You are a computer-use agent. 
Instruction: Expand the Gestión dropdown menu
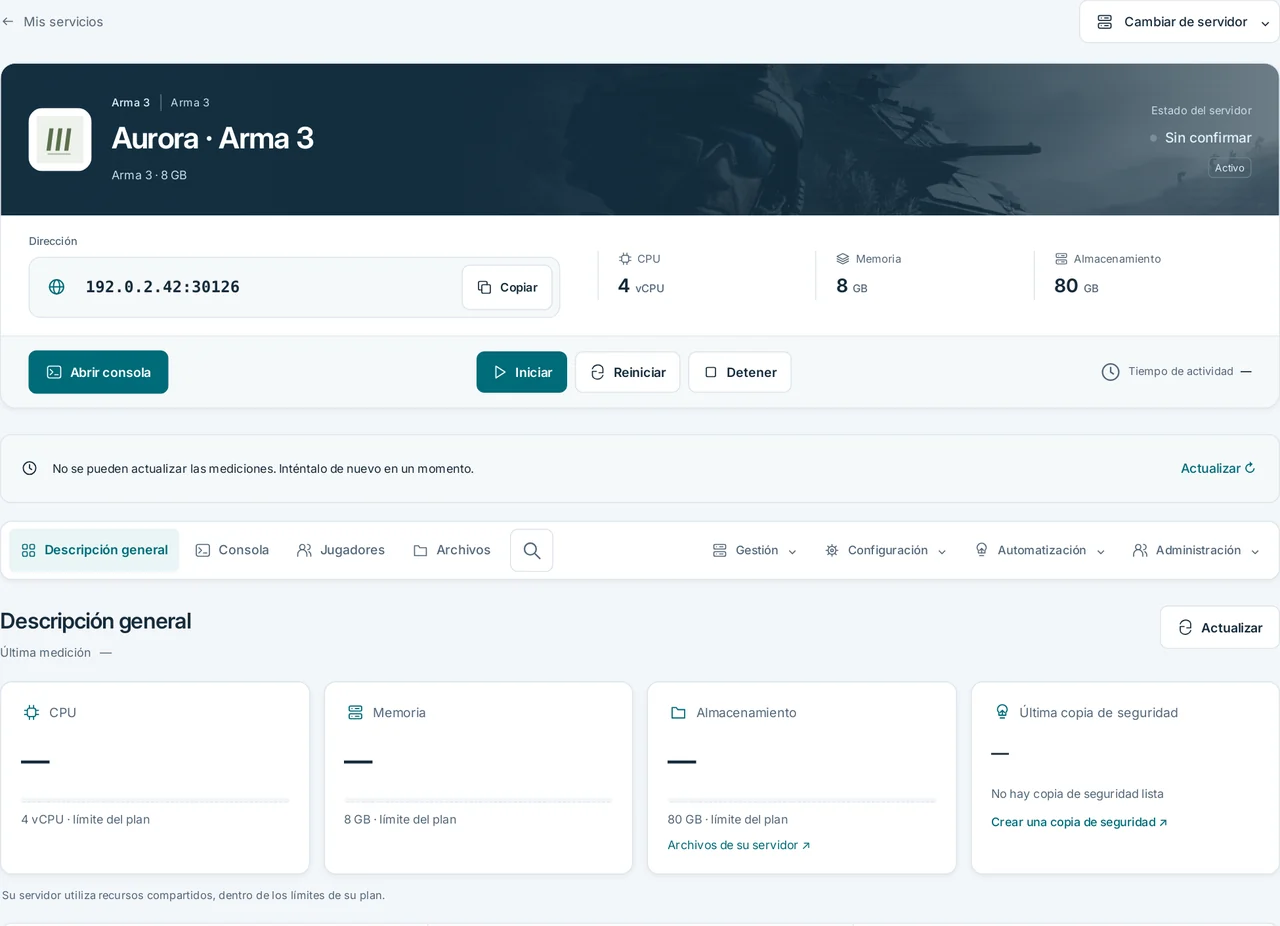coord(755,550)
